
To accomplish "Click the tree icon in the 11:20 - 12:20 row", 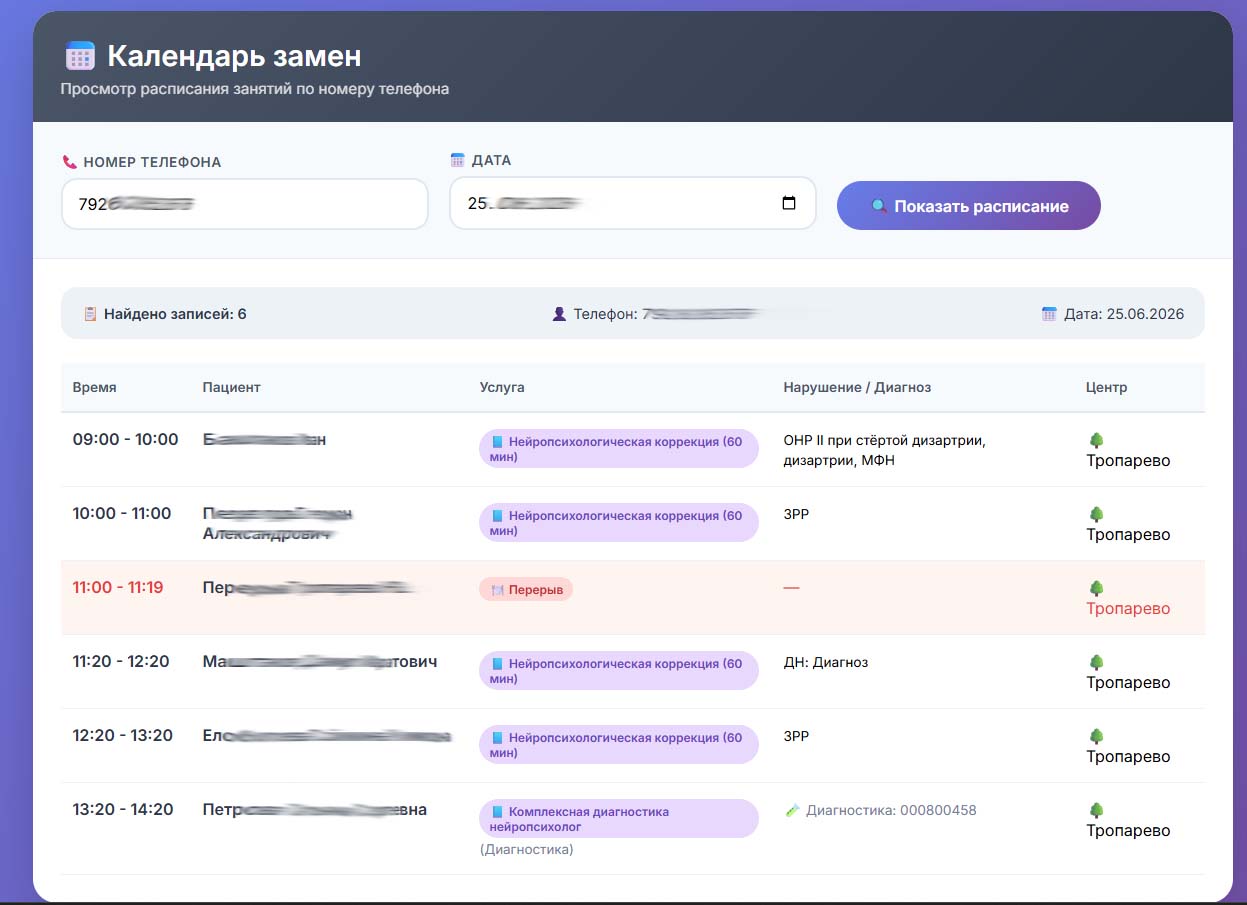I will tap(1096, 662).
